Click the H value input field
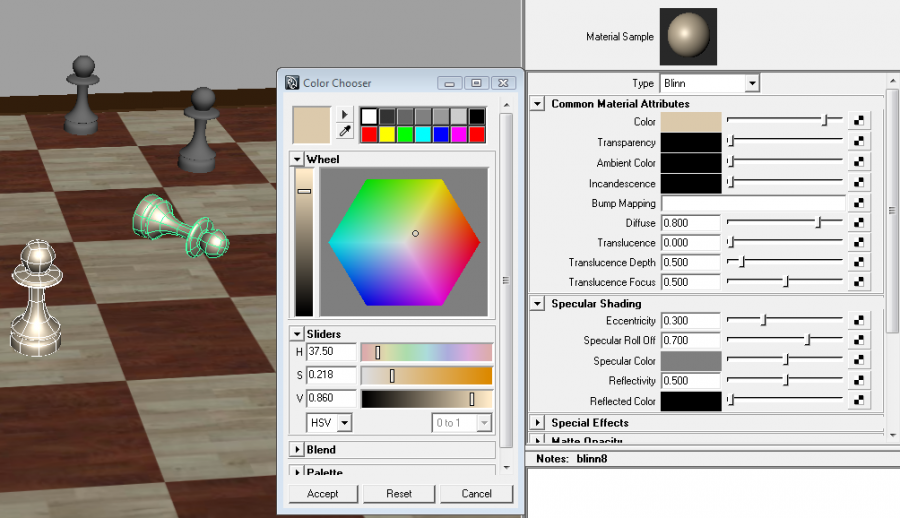Screen dimensions: 900x518 point(332,352)
